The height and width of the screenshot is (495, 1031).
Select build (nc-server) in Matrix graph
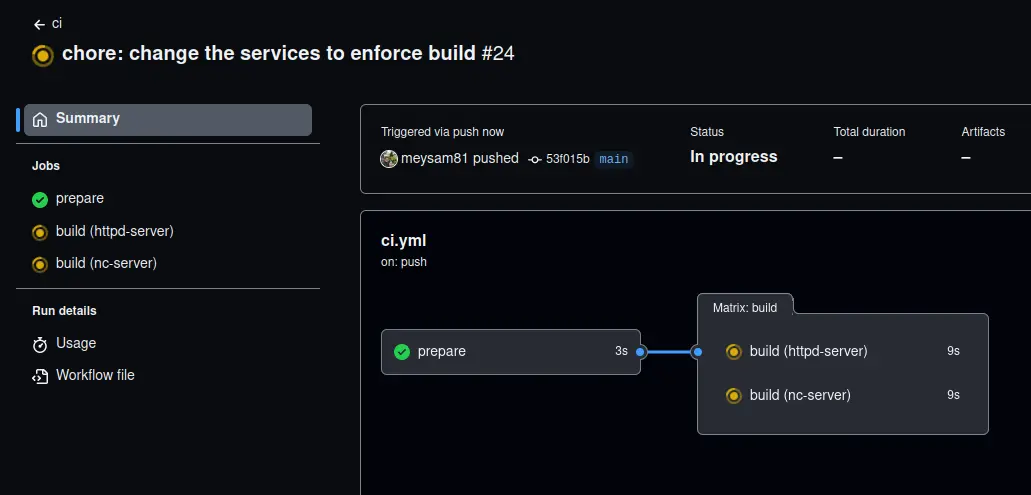pos(800,396)
